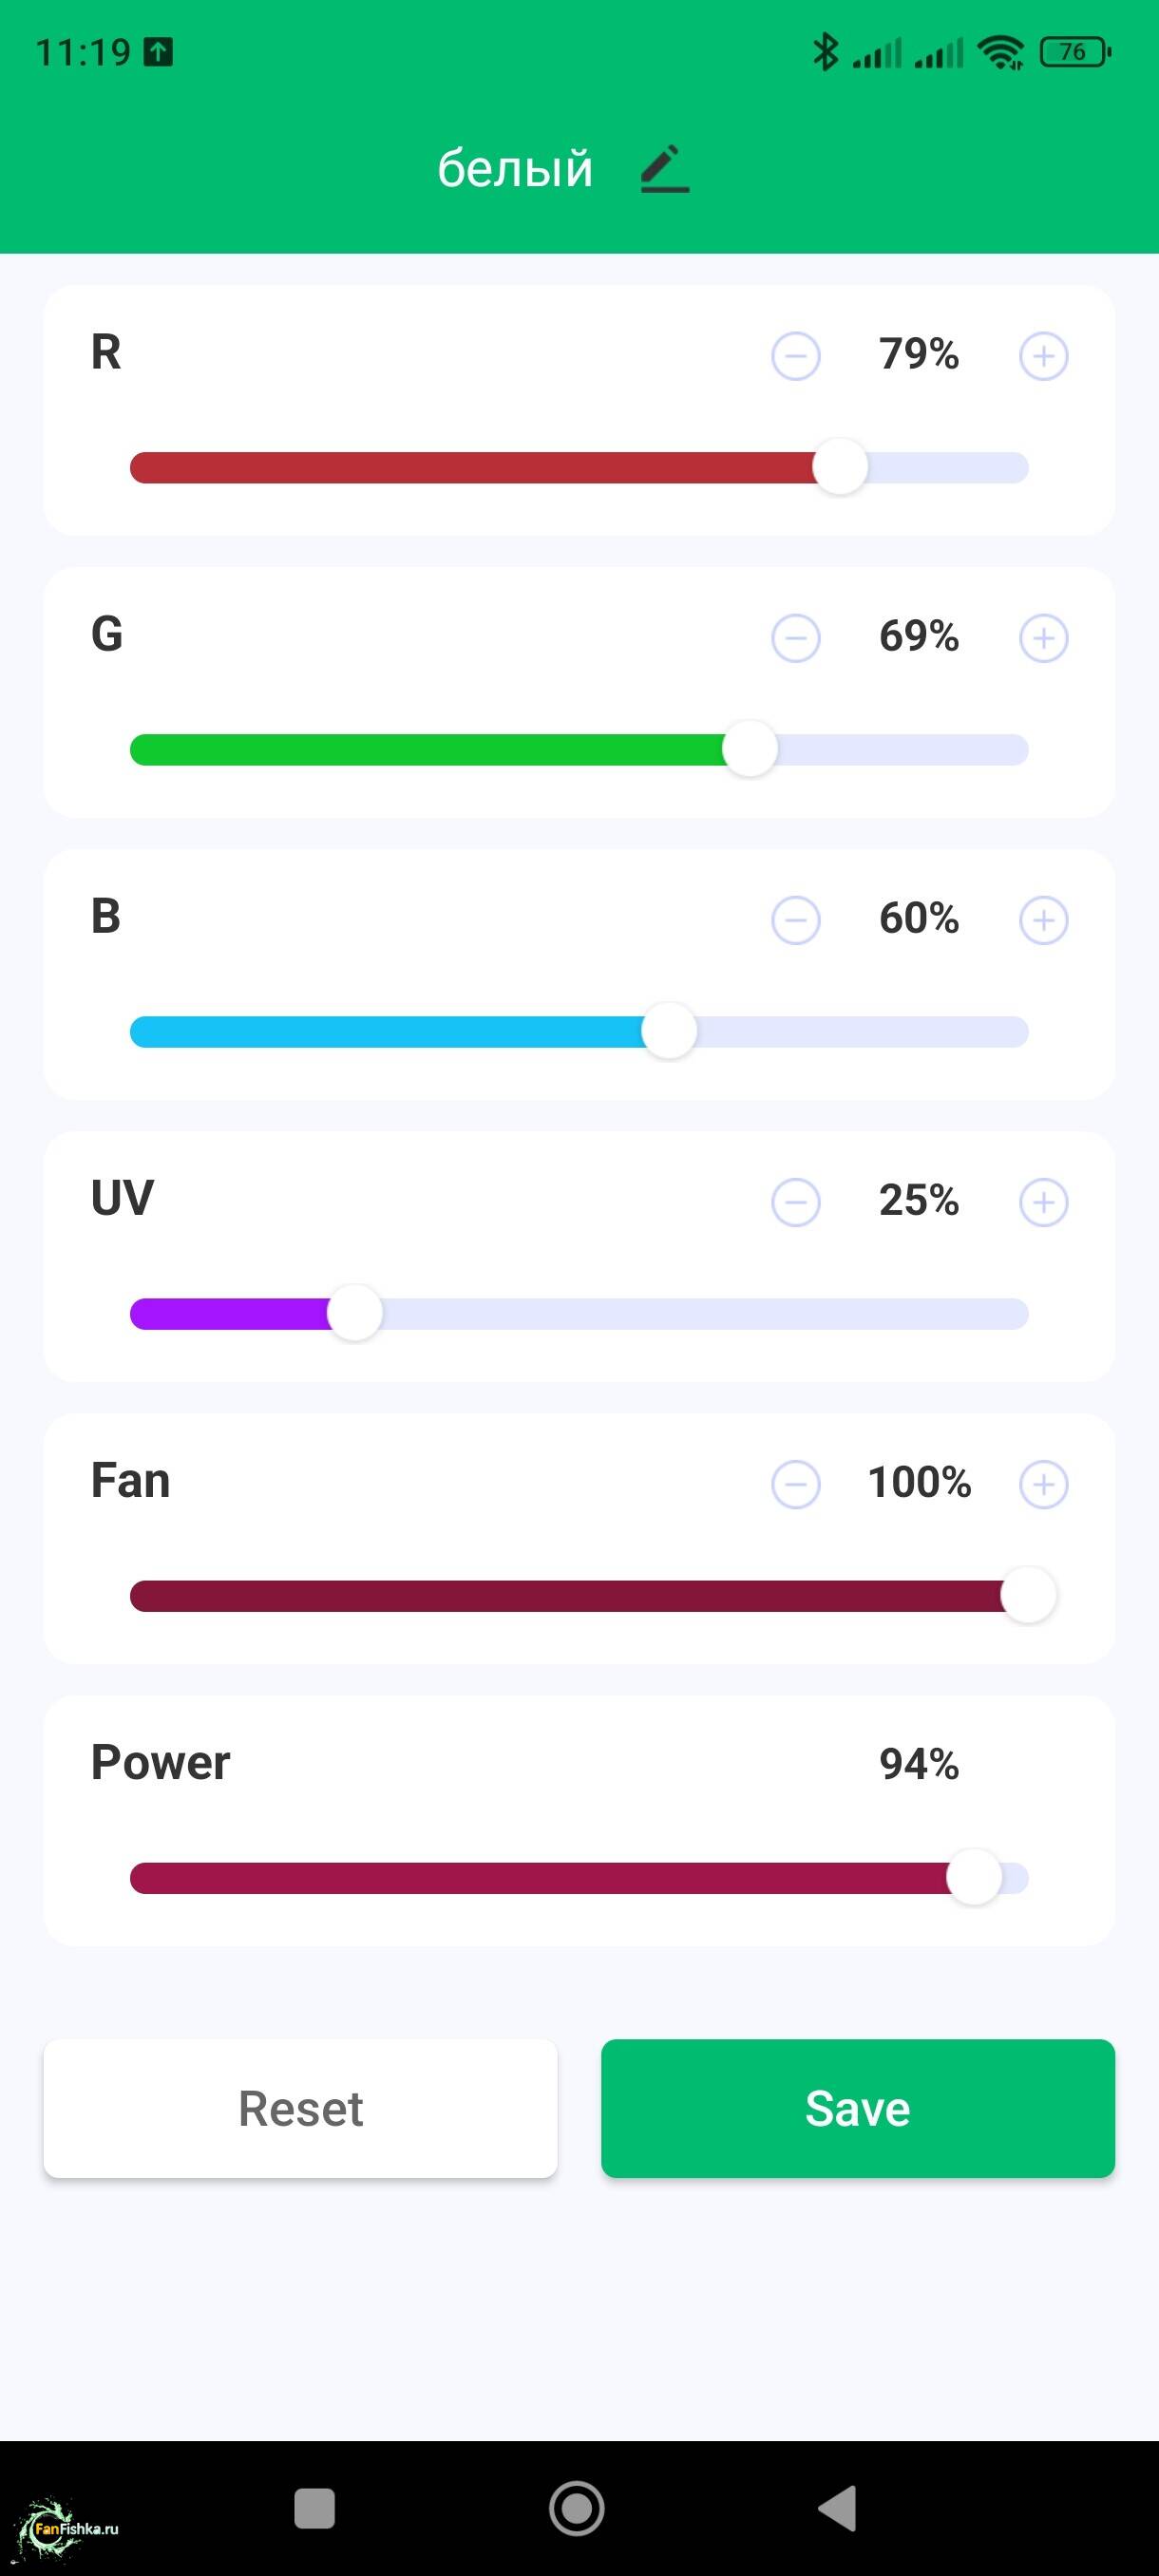Click the purple UV slider handle
The image size is (1159, 2576).
click(x=355, y=1313)
